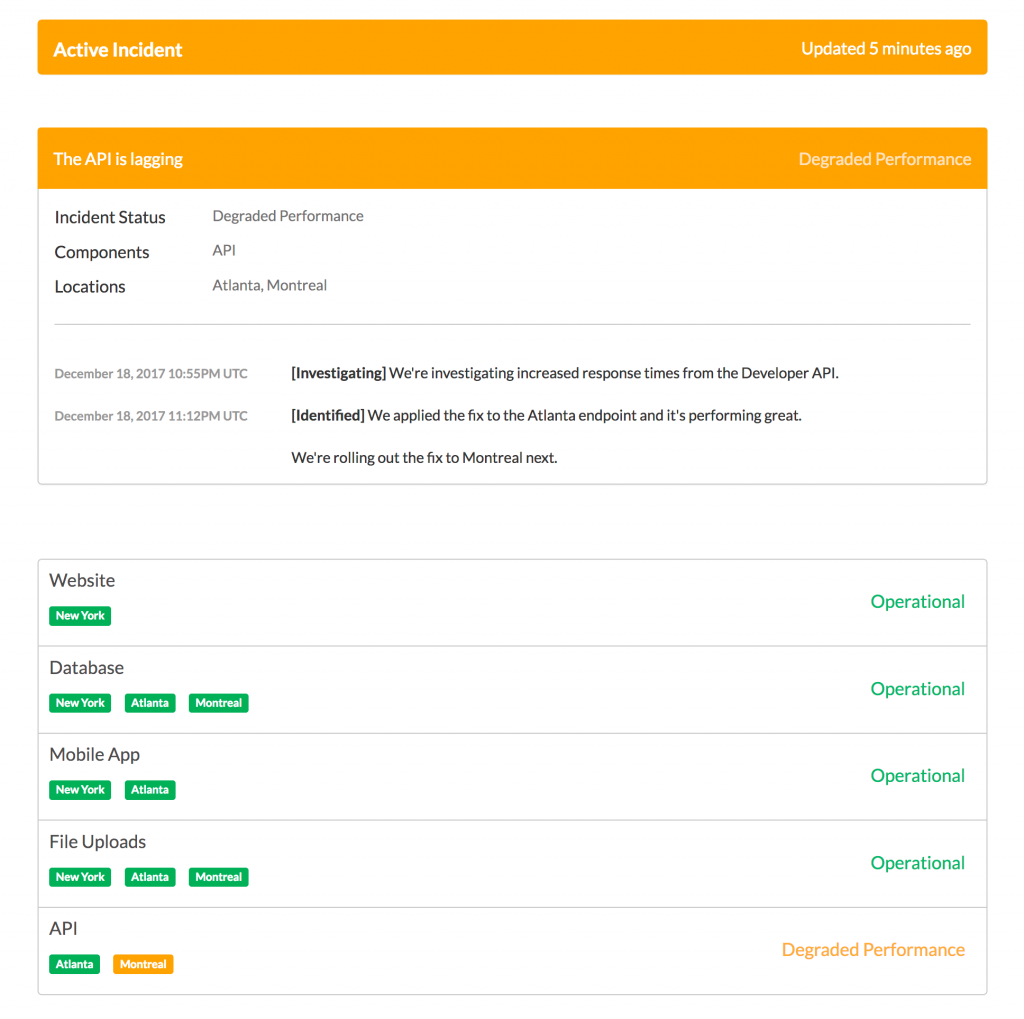
Task: Select the Active Incident header
Action: (117, 48)
